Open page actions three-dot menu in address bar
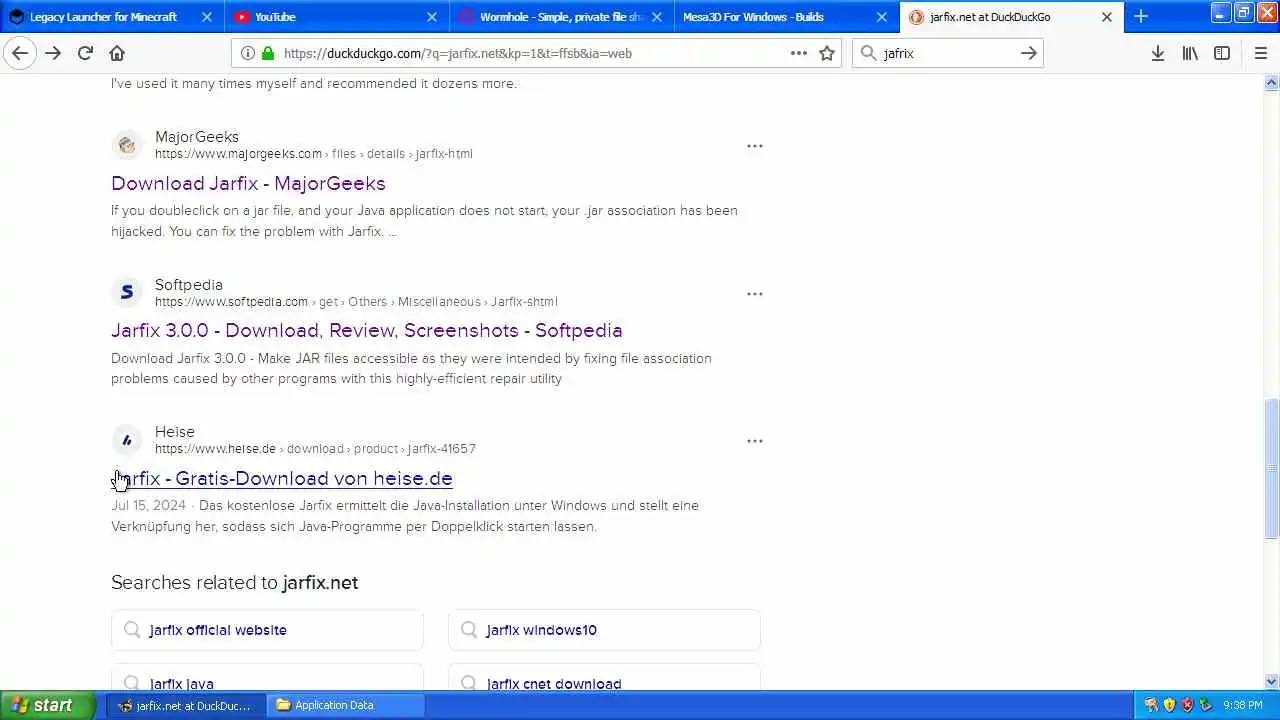Viewport: 1280px width, 720px height. (x=799, y=53)
